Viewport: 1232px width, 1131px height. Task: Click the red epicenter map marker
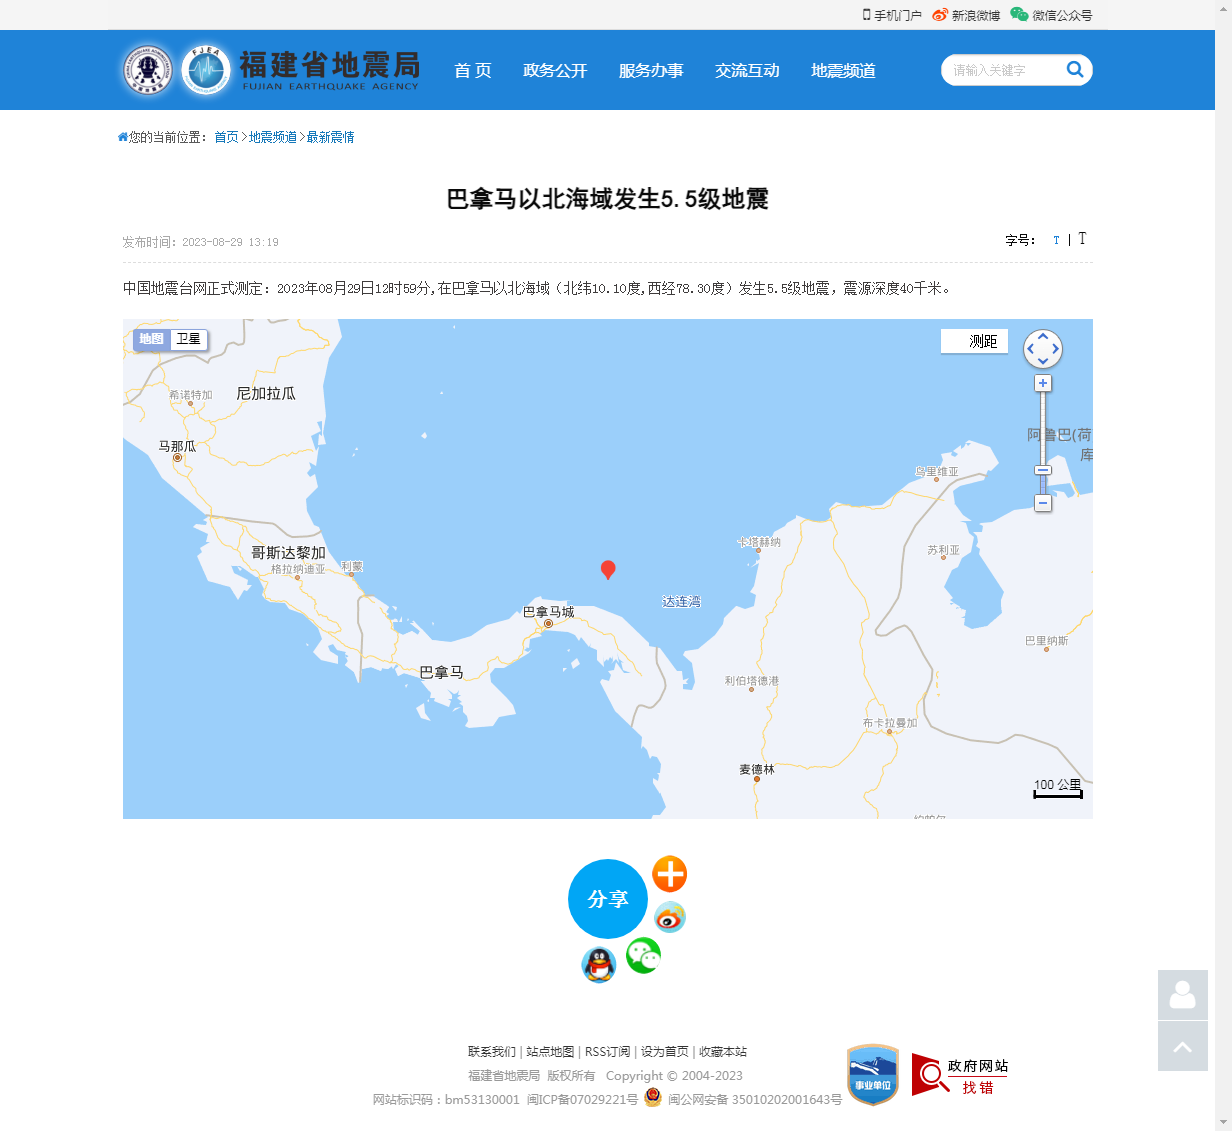607,569
